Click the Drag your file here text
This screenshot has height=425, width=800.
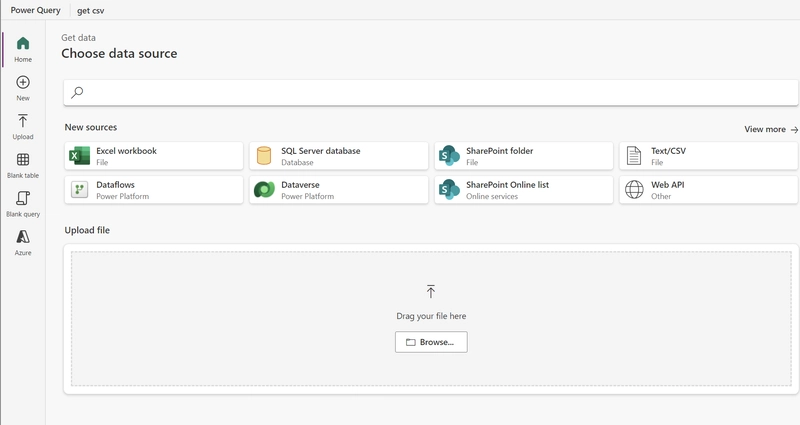tap(431, 316)
